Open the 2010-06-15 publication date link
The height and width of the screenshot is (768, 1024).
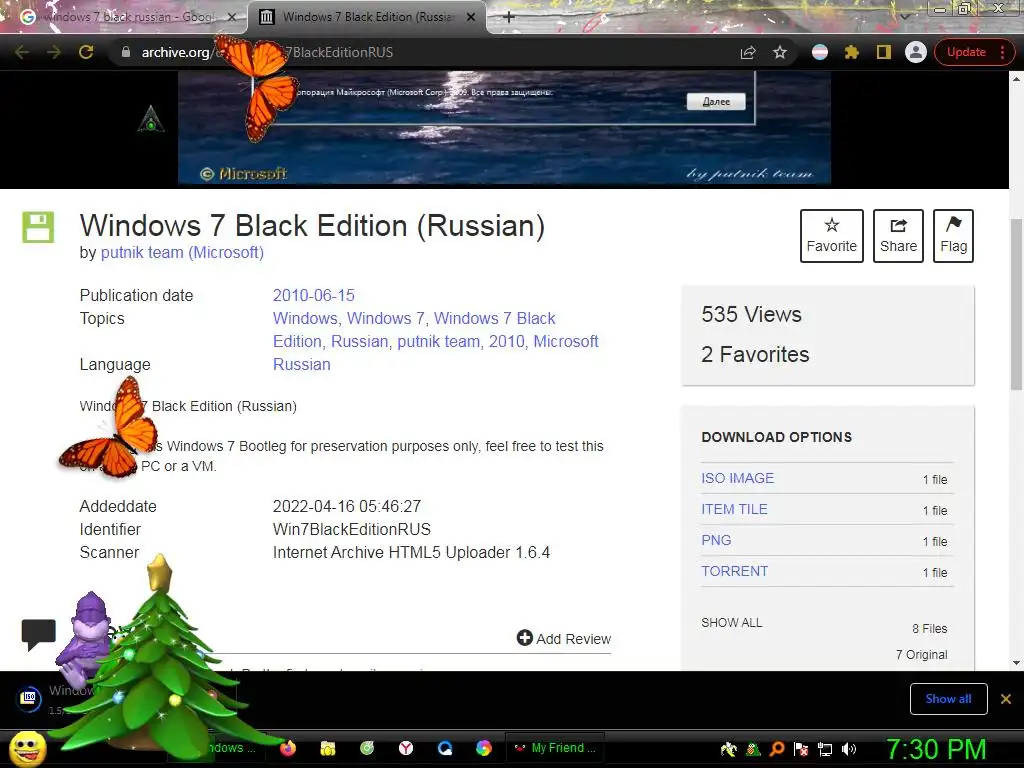point(313,295)
